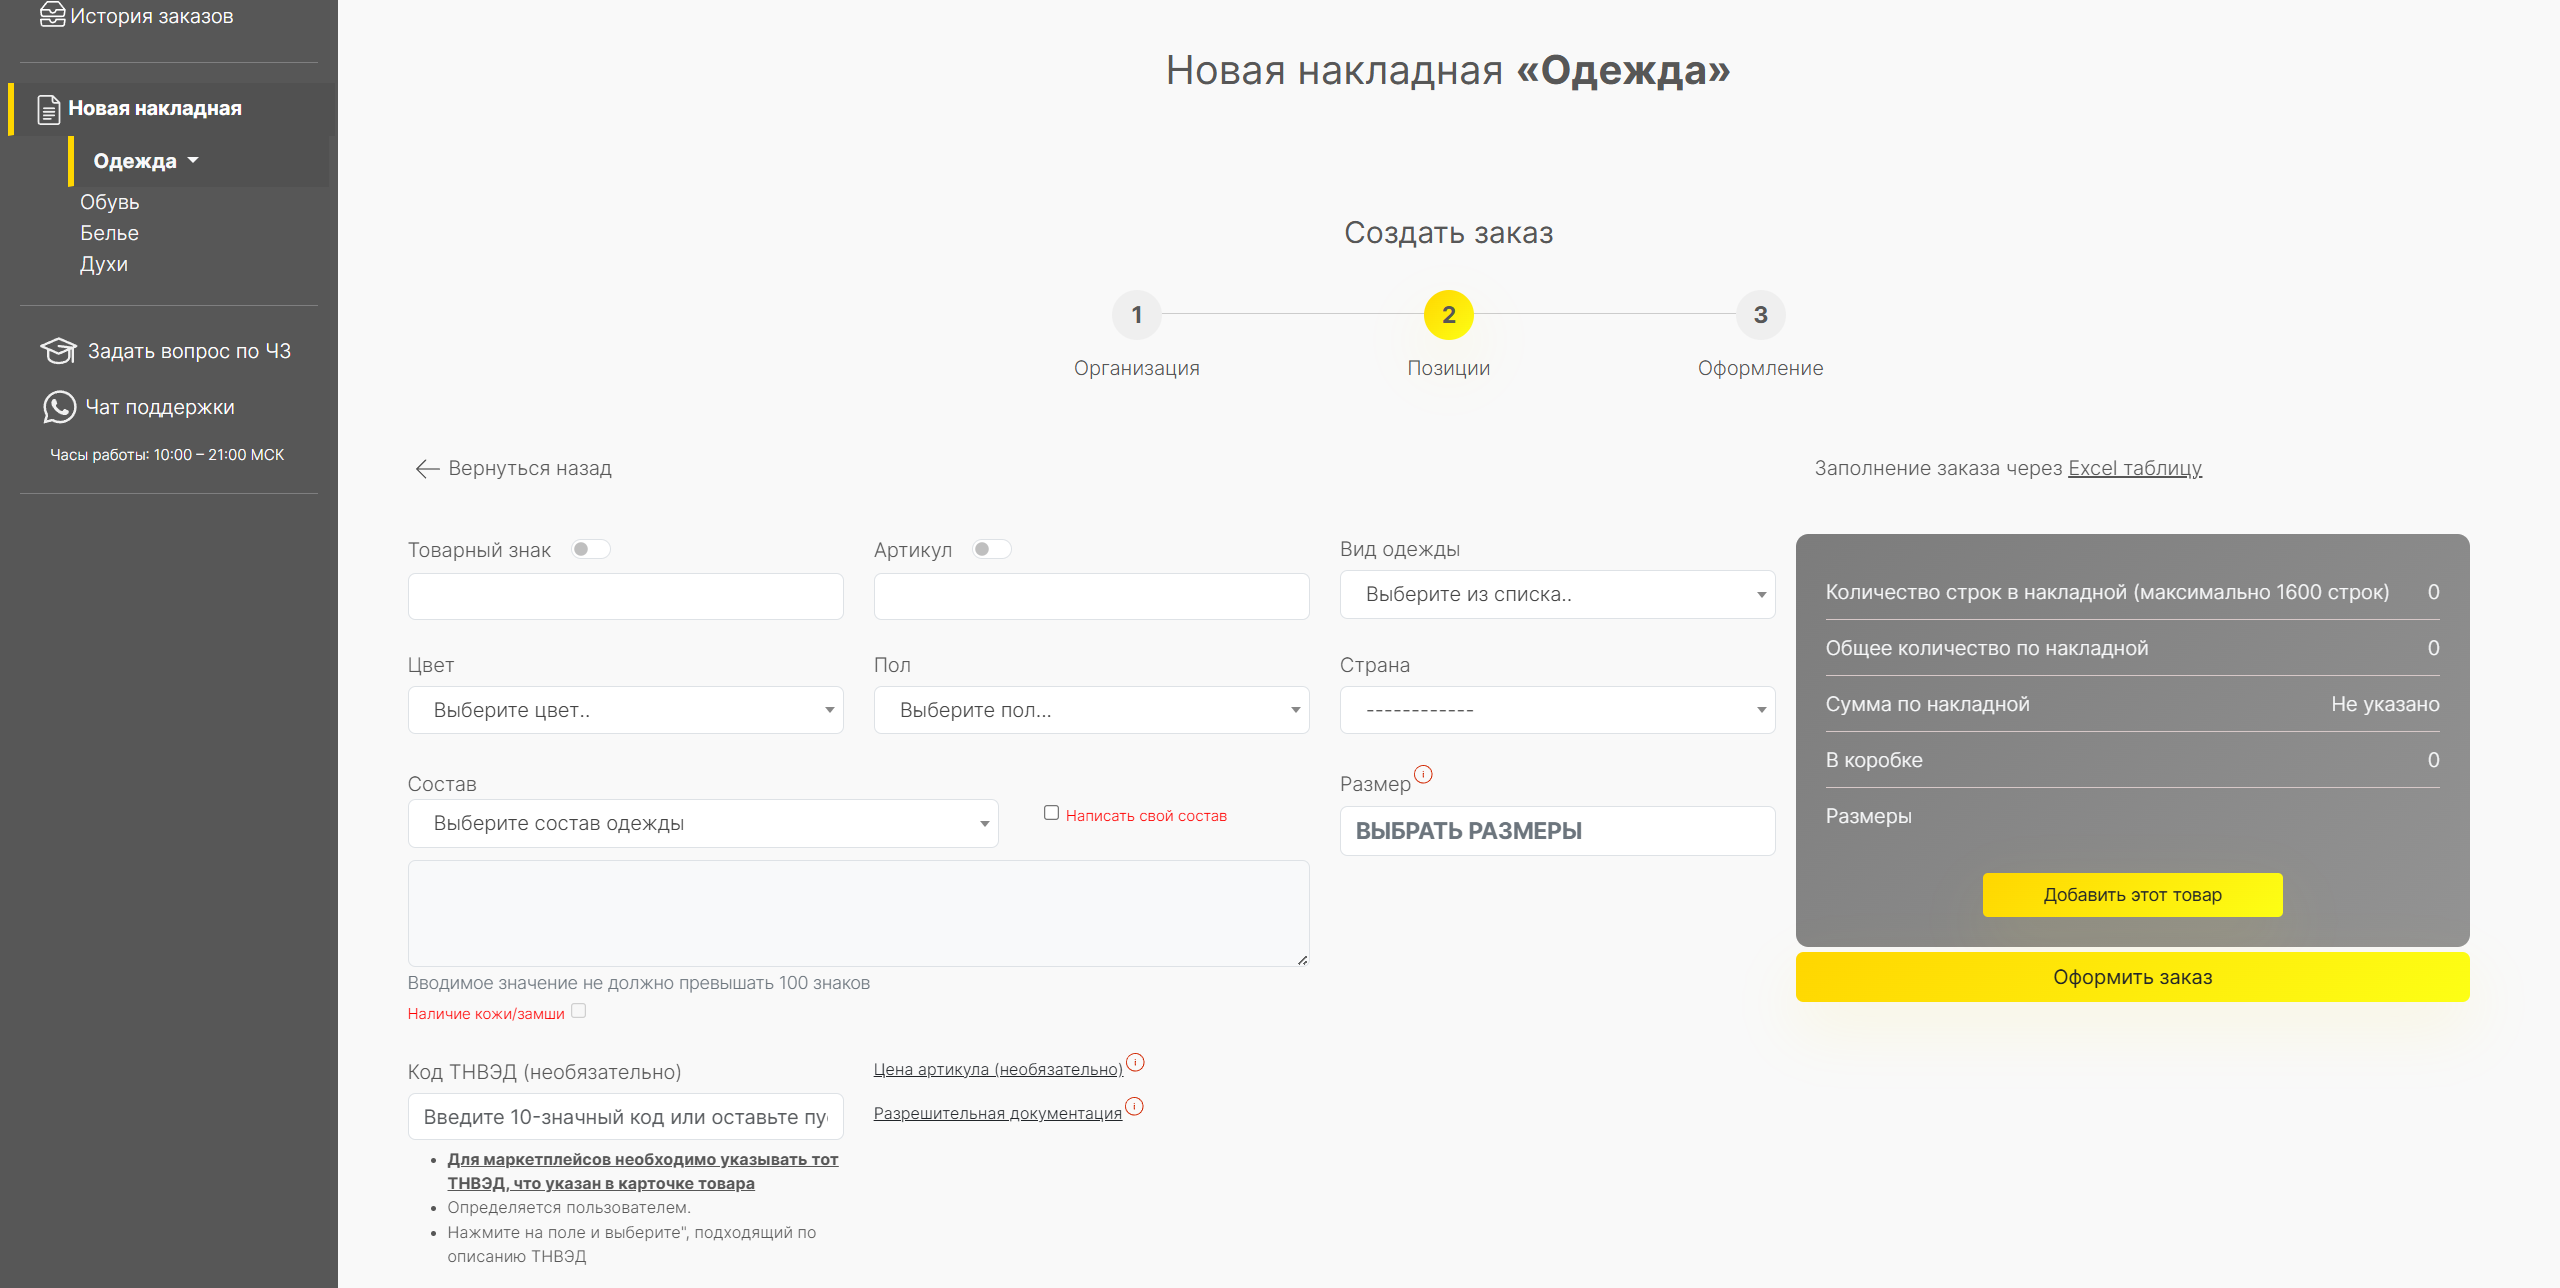Viewport: 2560px width, 1288px height.
Task: Check the Написать свой состав checkbox
Action: coord(1051,813)
